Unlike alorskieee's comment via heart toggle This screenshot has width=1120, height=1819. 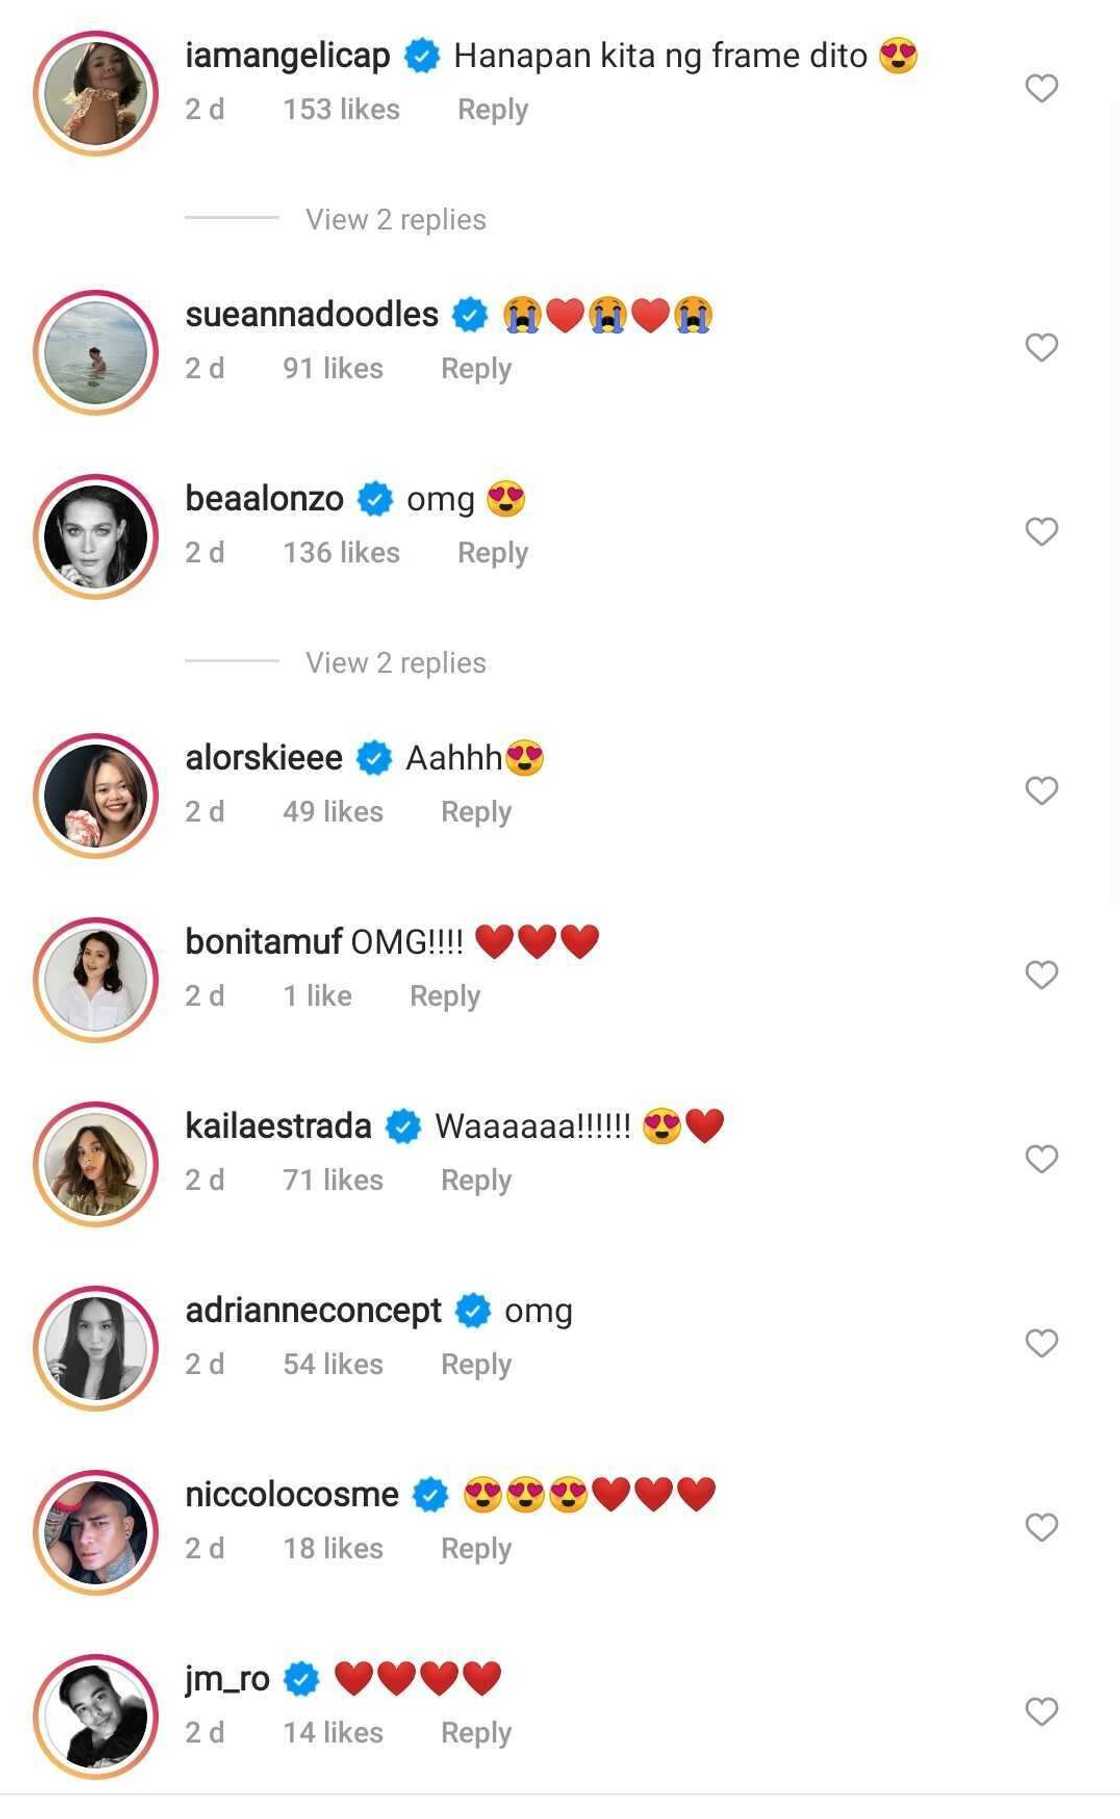point(1041,788)
